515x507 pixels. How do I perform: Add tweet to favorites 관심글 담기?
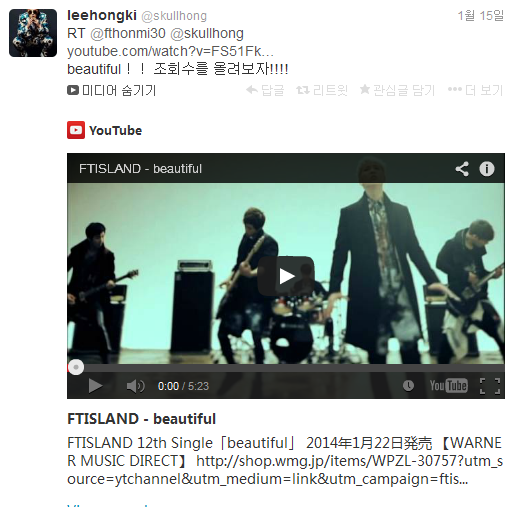point(397,90)
